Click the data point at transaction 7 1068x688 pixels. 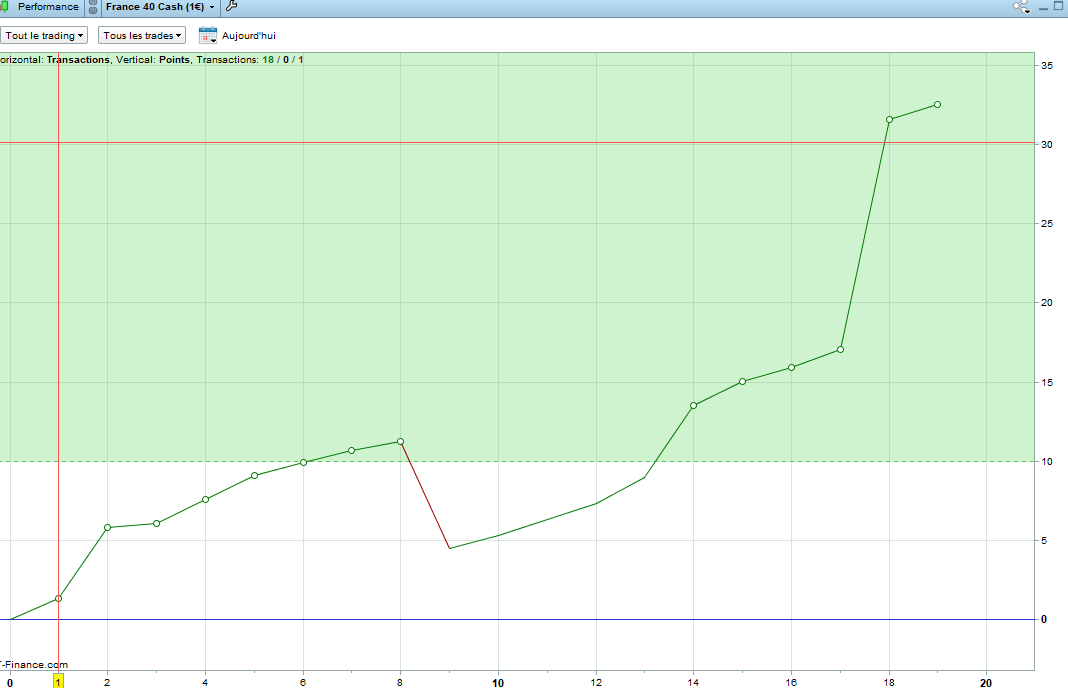point(351,451)
